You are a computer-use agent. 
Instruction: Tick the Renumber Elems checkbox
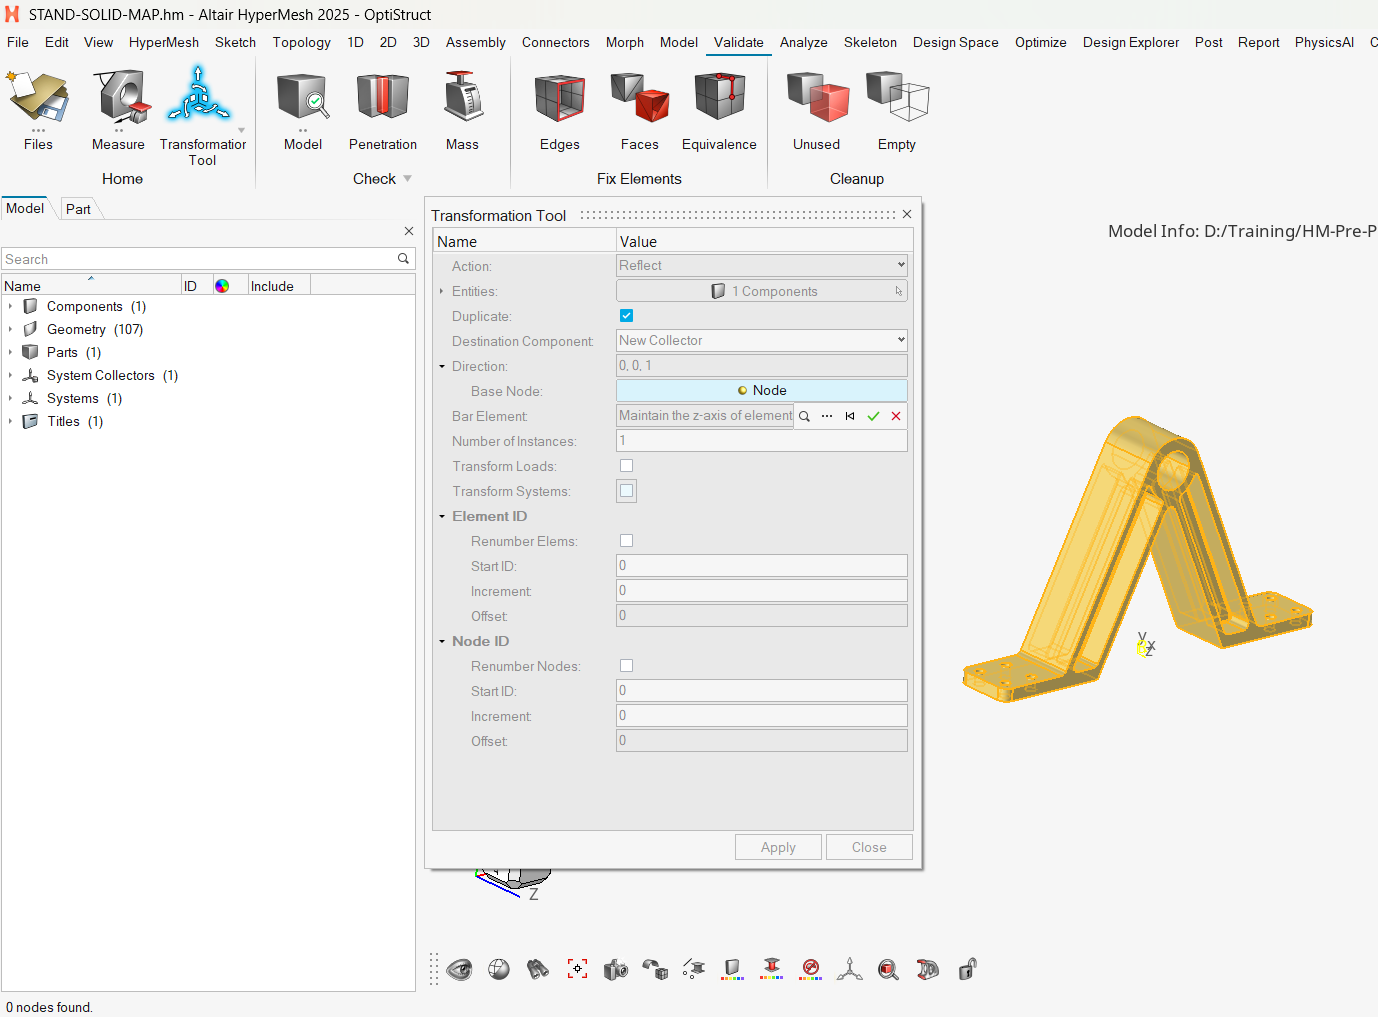tap(626, 541)
